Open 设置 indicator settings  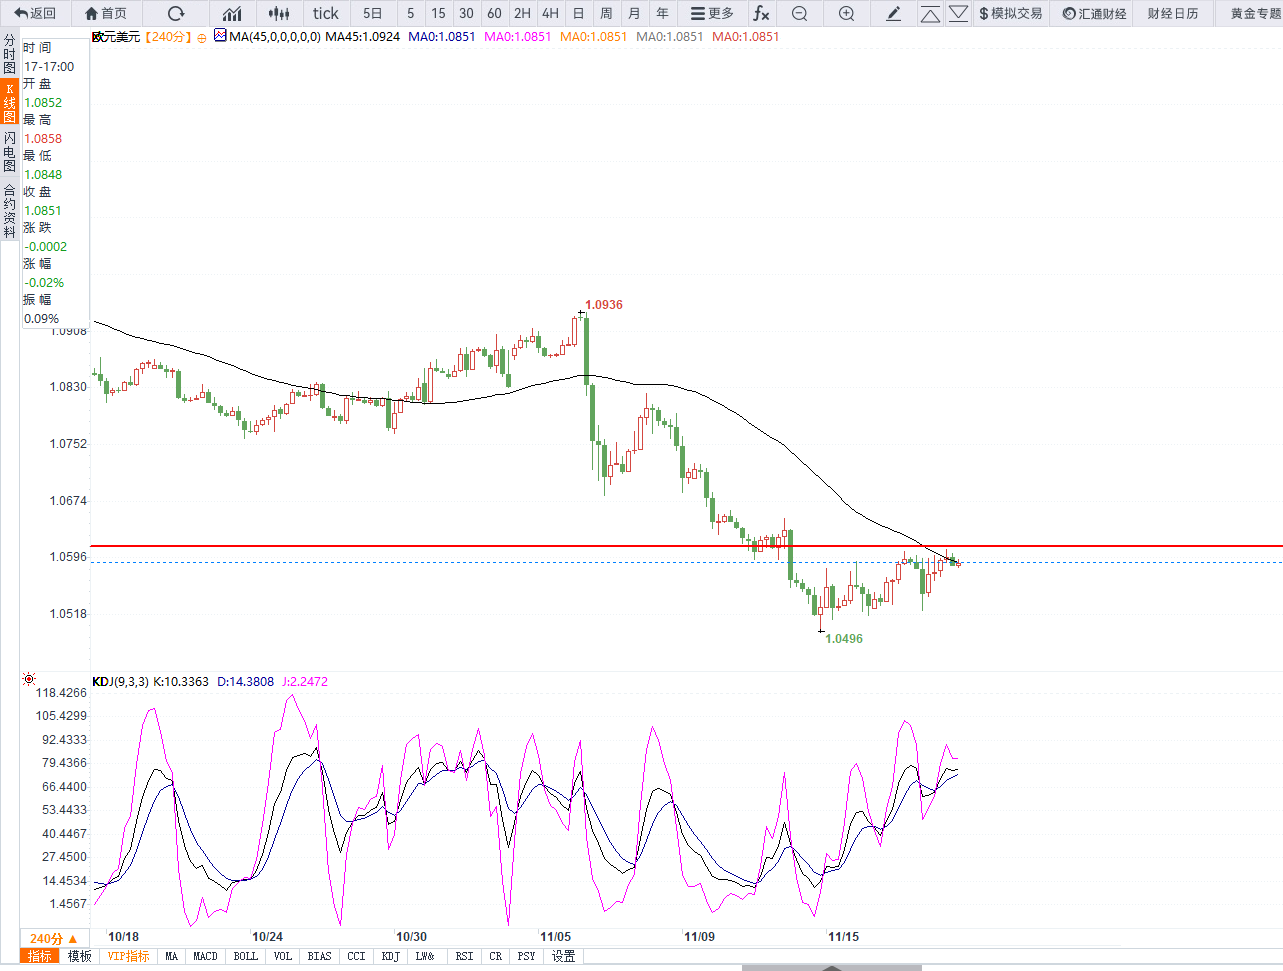point(564,956)
